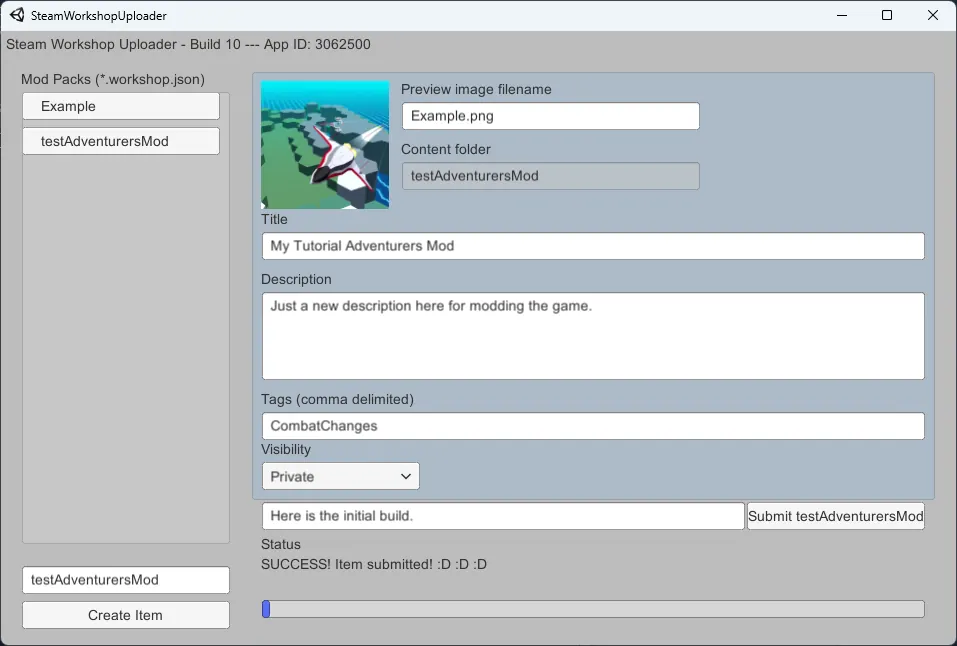Click the 'Description' label

tap(296, 279)
